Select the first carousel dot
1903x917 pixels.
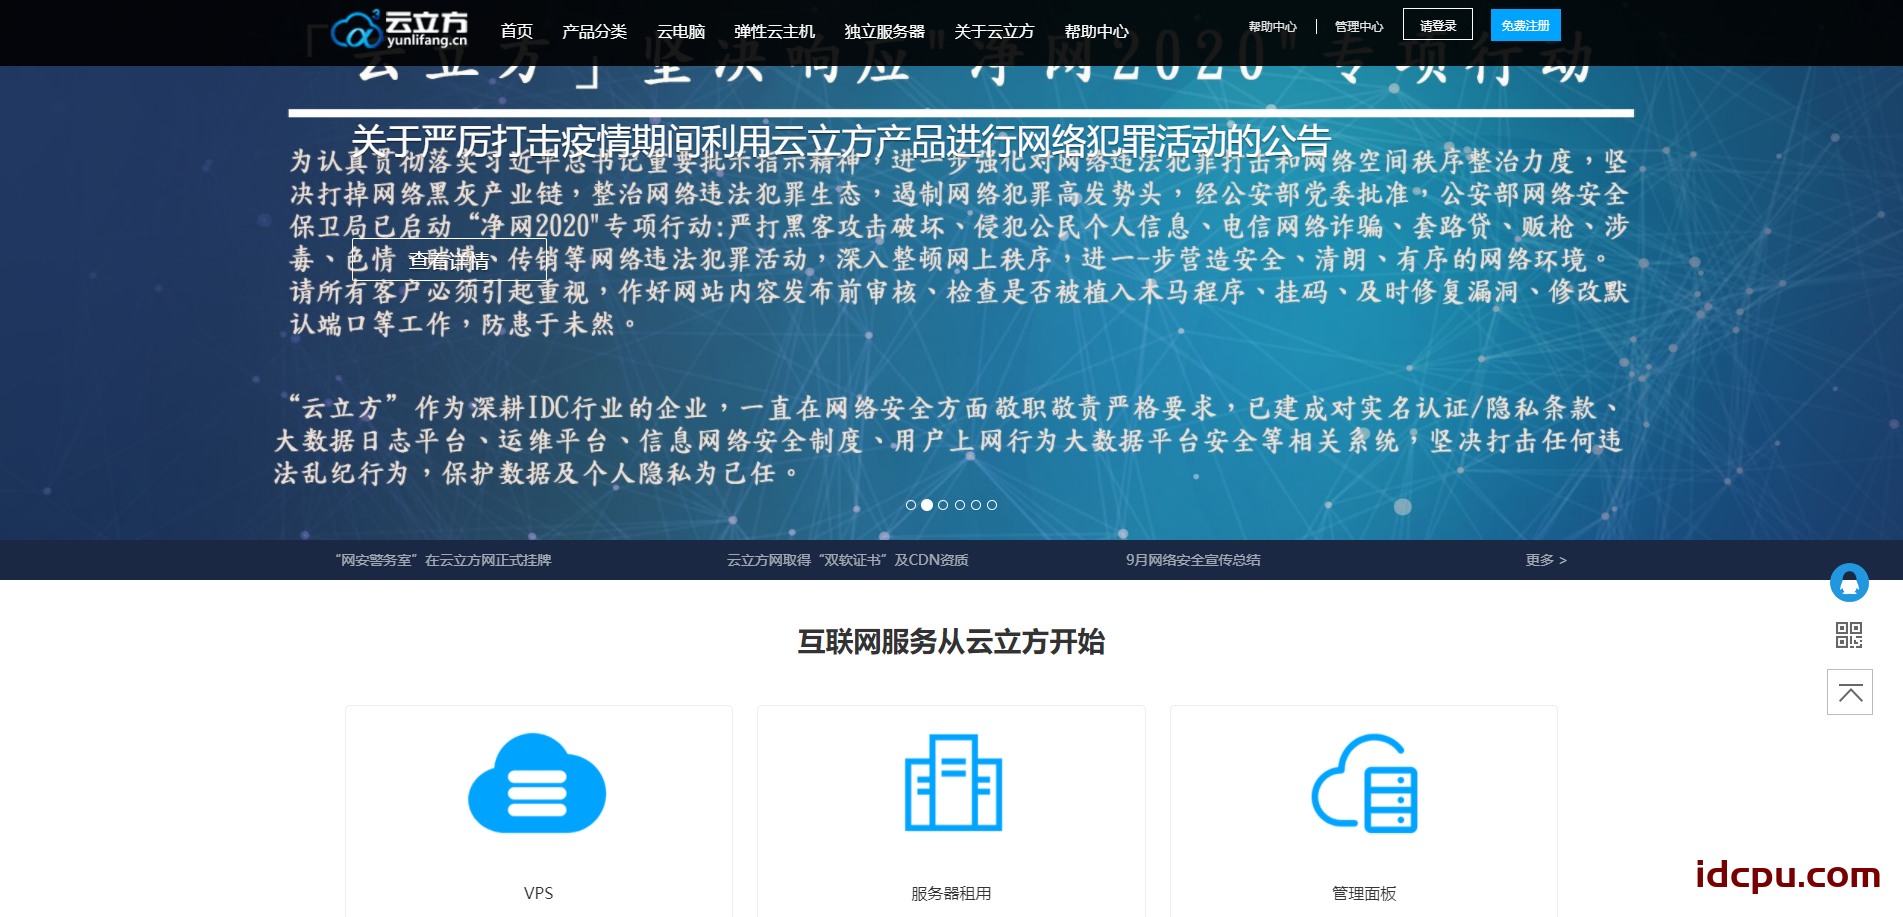click(x=911, y=505)
